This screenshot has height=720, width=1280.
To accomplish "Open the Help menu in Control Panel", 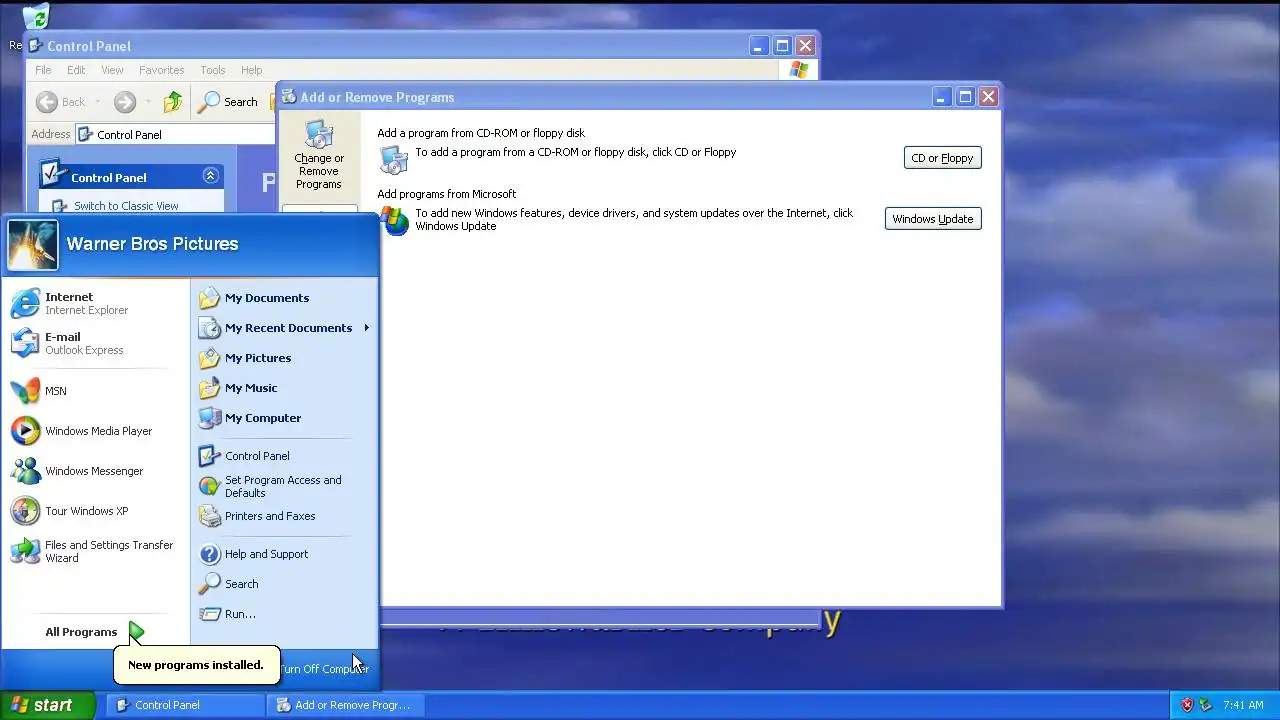I will pos(251,70).
